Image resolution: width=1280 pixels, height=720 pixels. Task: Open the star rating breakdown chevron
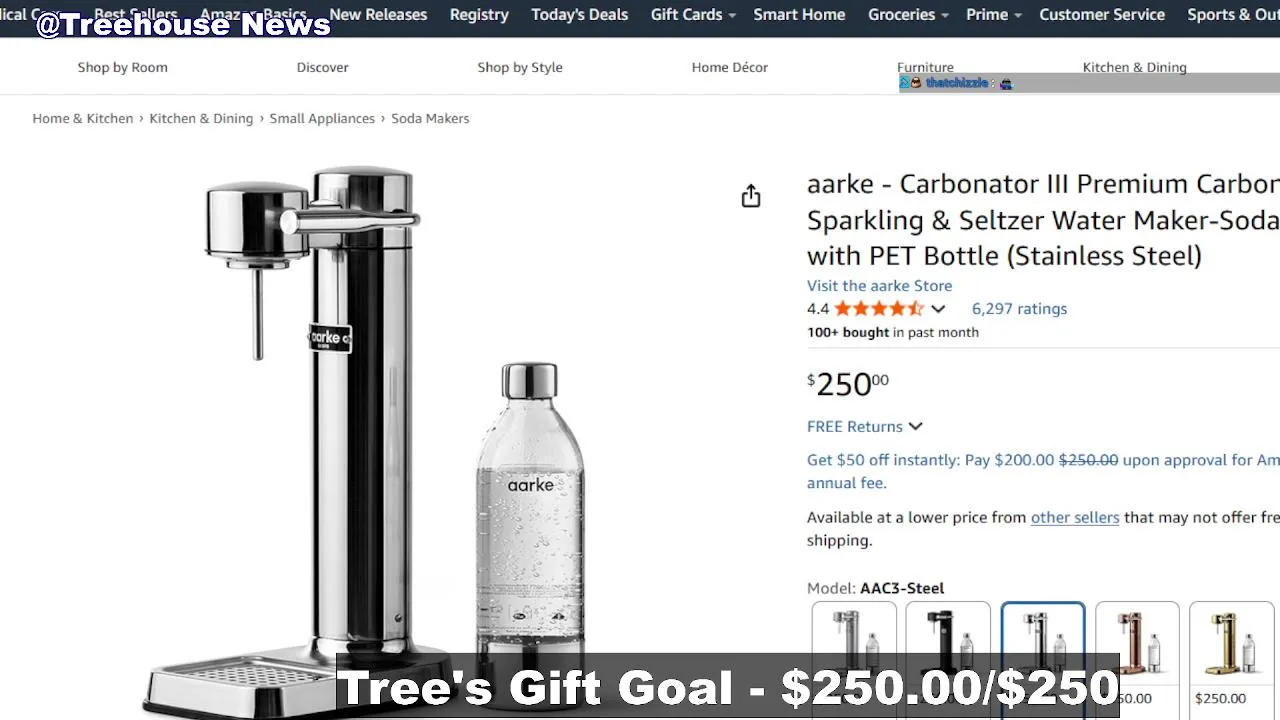point(938,309)
